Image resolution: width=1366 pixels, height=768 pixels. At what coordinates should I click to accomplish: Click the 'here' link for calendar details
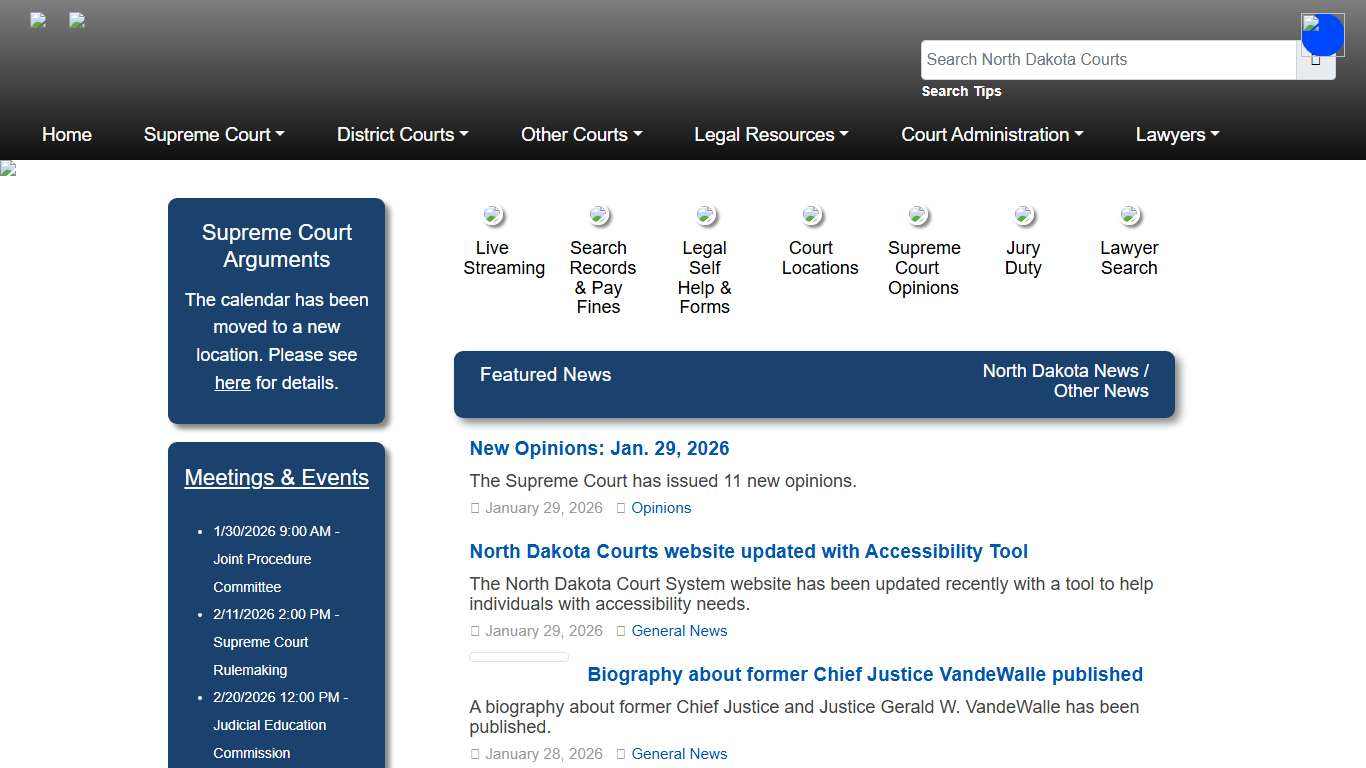click(x=232, y=382)
